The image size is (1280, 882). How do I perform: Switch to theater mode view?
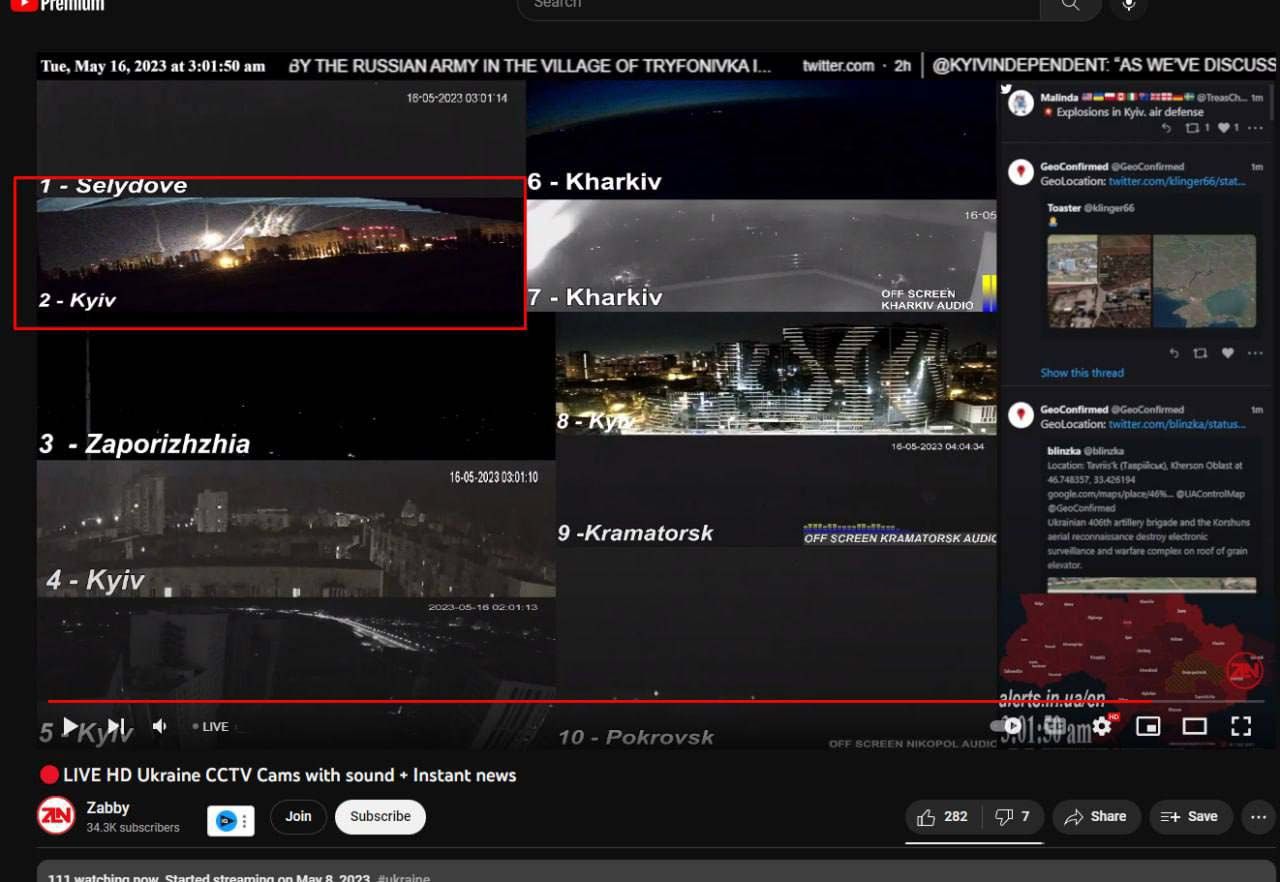coord(1194,726)
